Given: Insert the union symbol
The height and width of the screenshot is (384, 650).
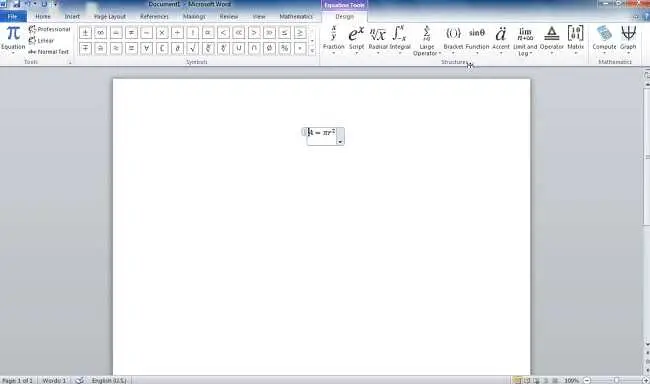Looking at the screenshot, I should point(239,49).
